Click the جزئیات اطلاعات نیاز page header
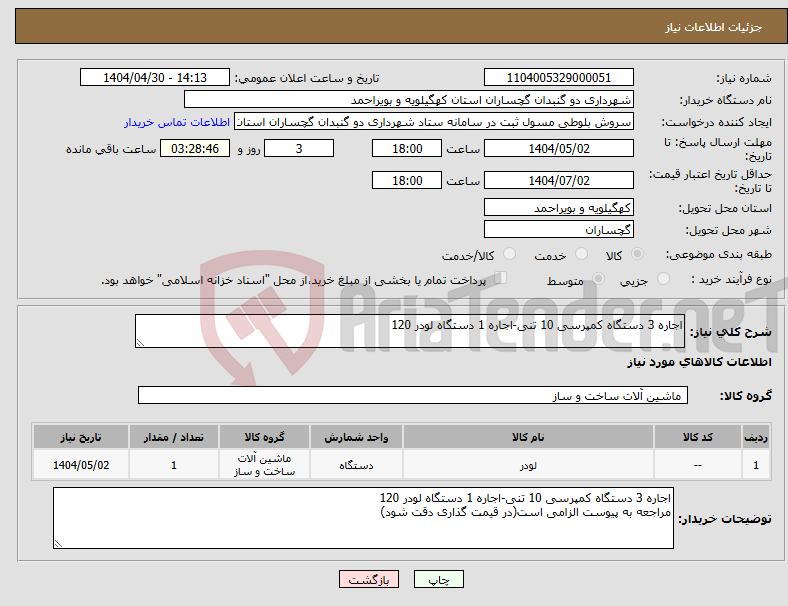This screenshot has width=788, height=606. coord(714,27)
